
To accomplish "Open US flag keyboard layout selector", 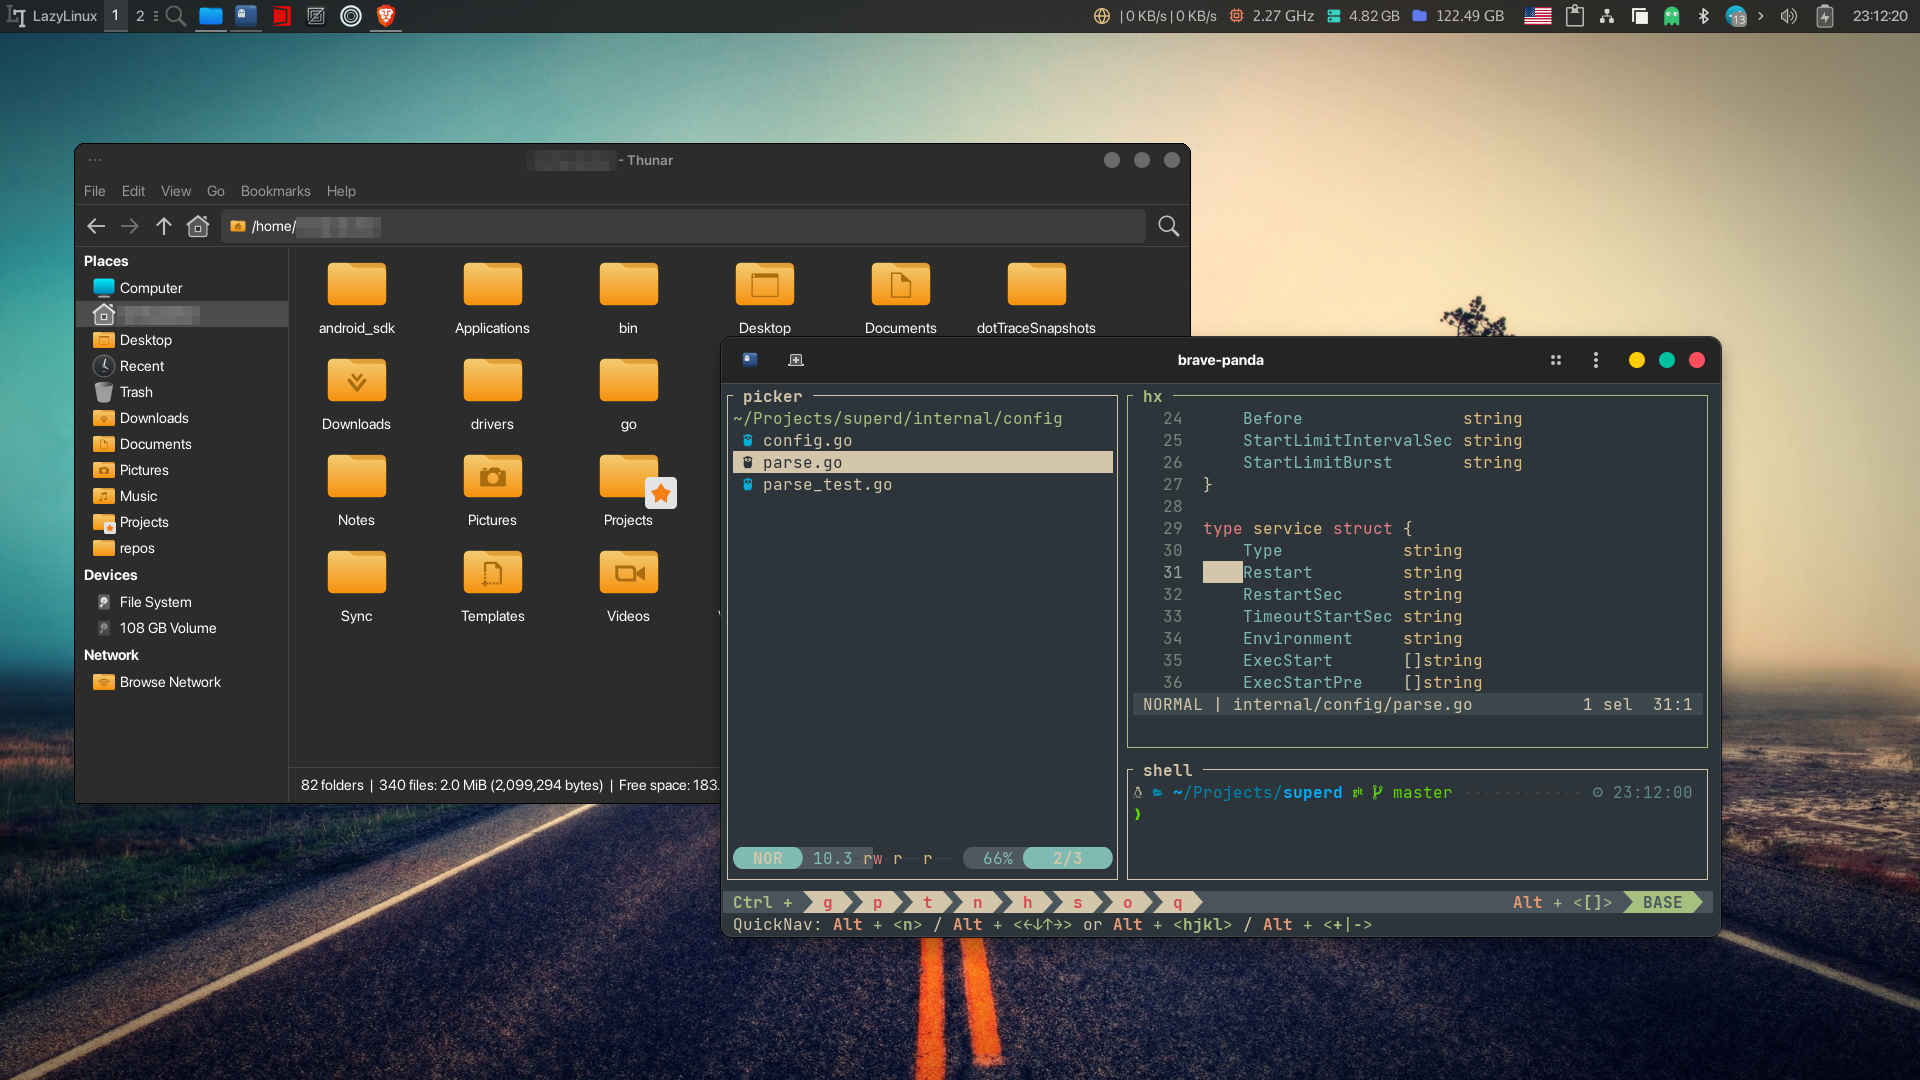I will tap(1537, 16).
